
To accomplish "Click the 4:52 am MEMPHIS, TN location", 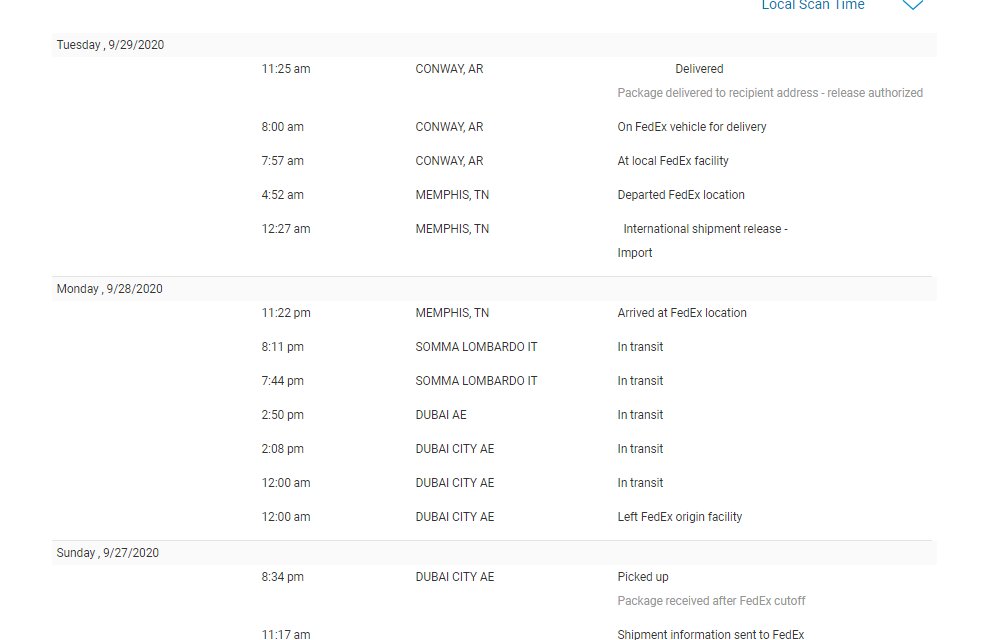I will click(452, 194).
